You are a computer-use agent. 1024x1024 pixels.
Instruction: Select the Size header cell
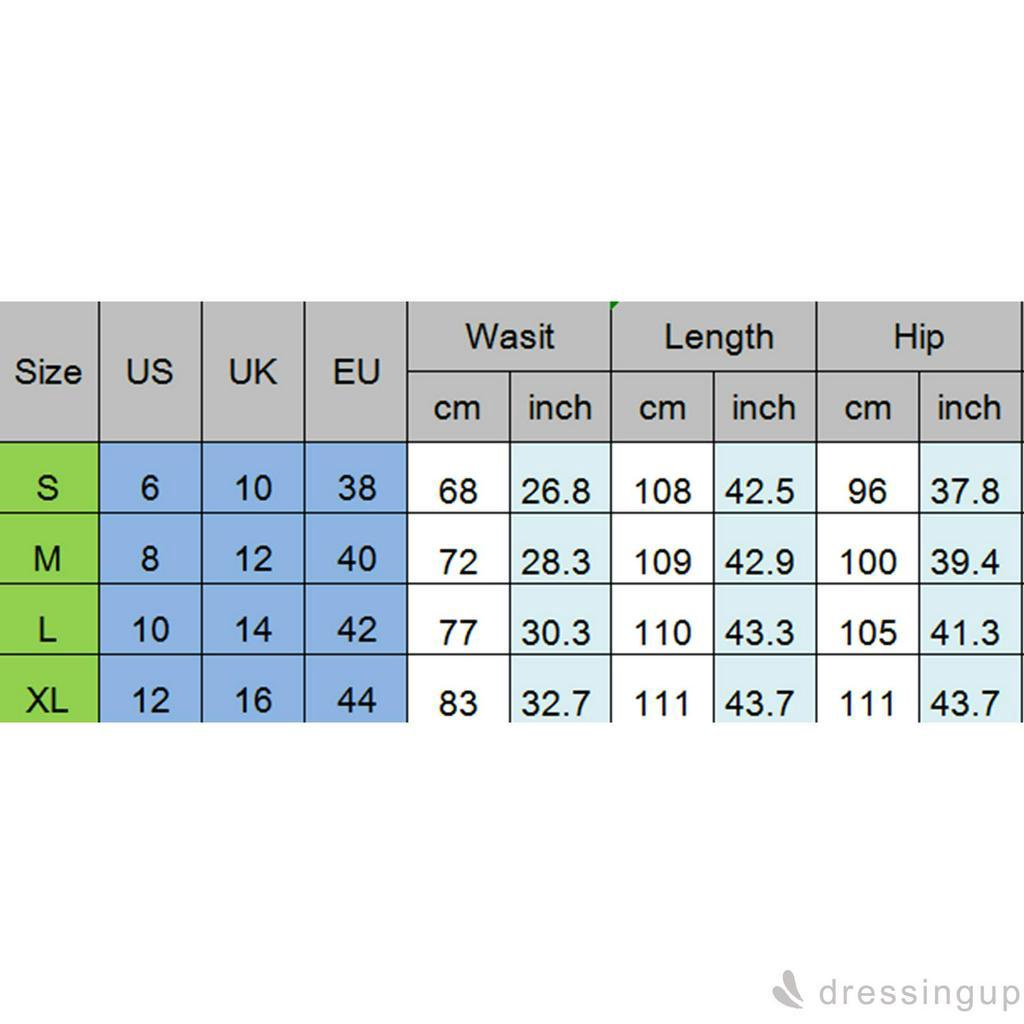[48, 372]
